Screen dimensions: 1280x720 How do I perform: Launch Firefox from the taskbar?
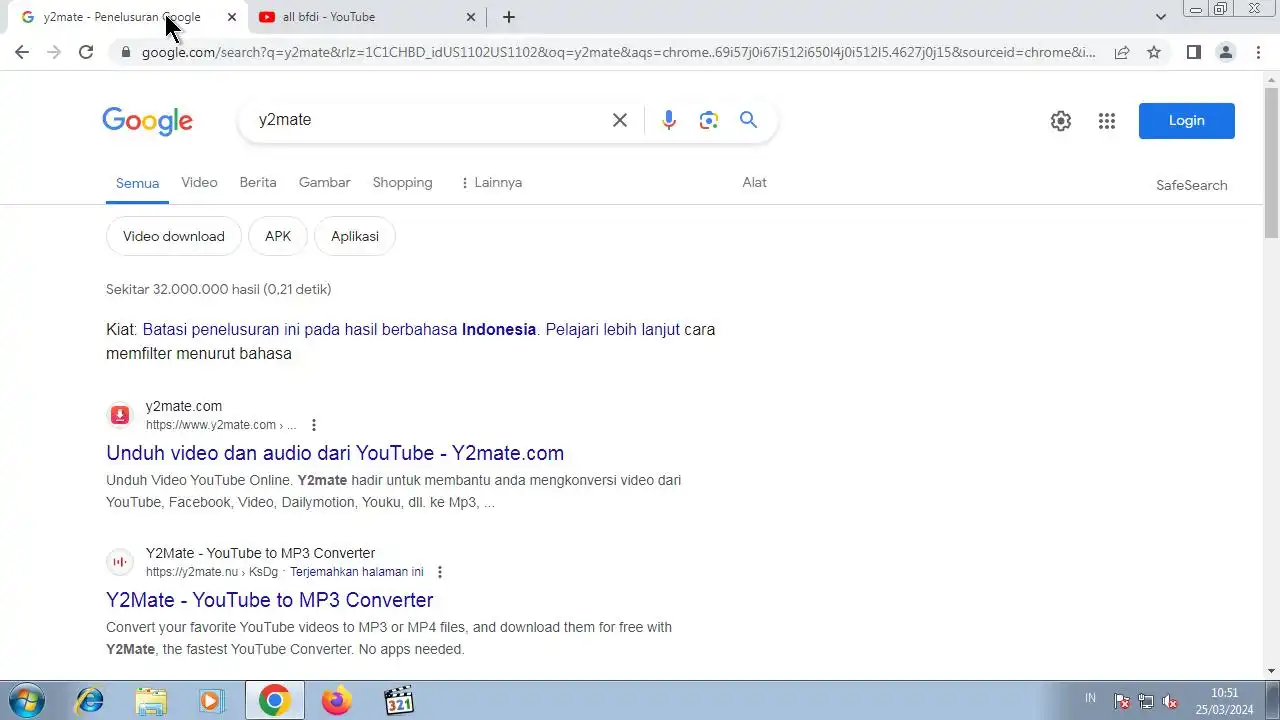coord(337,701)
